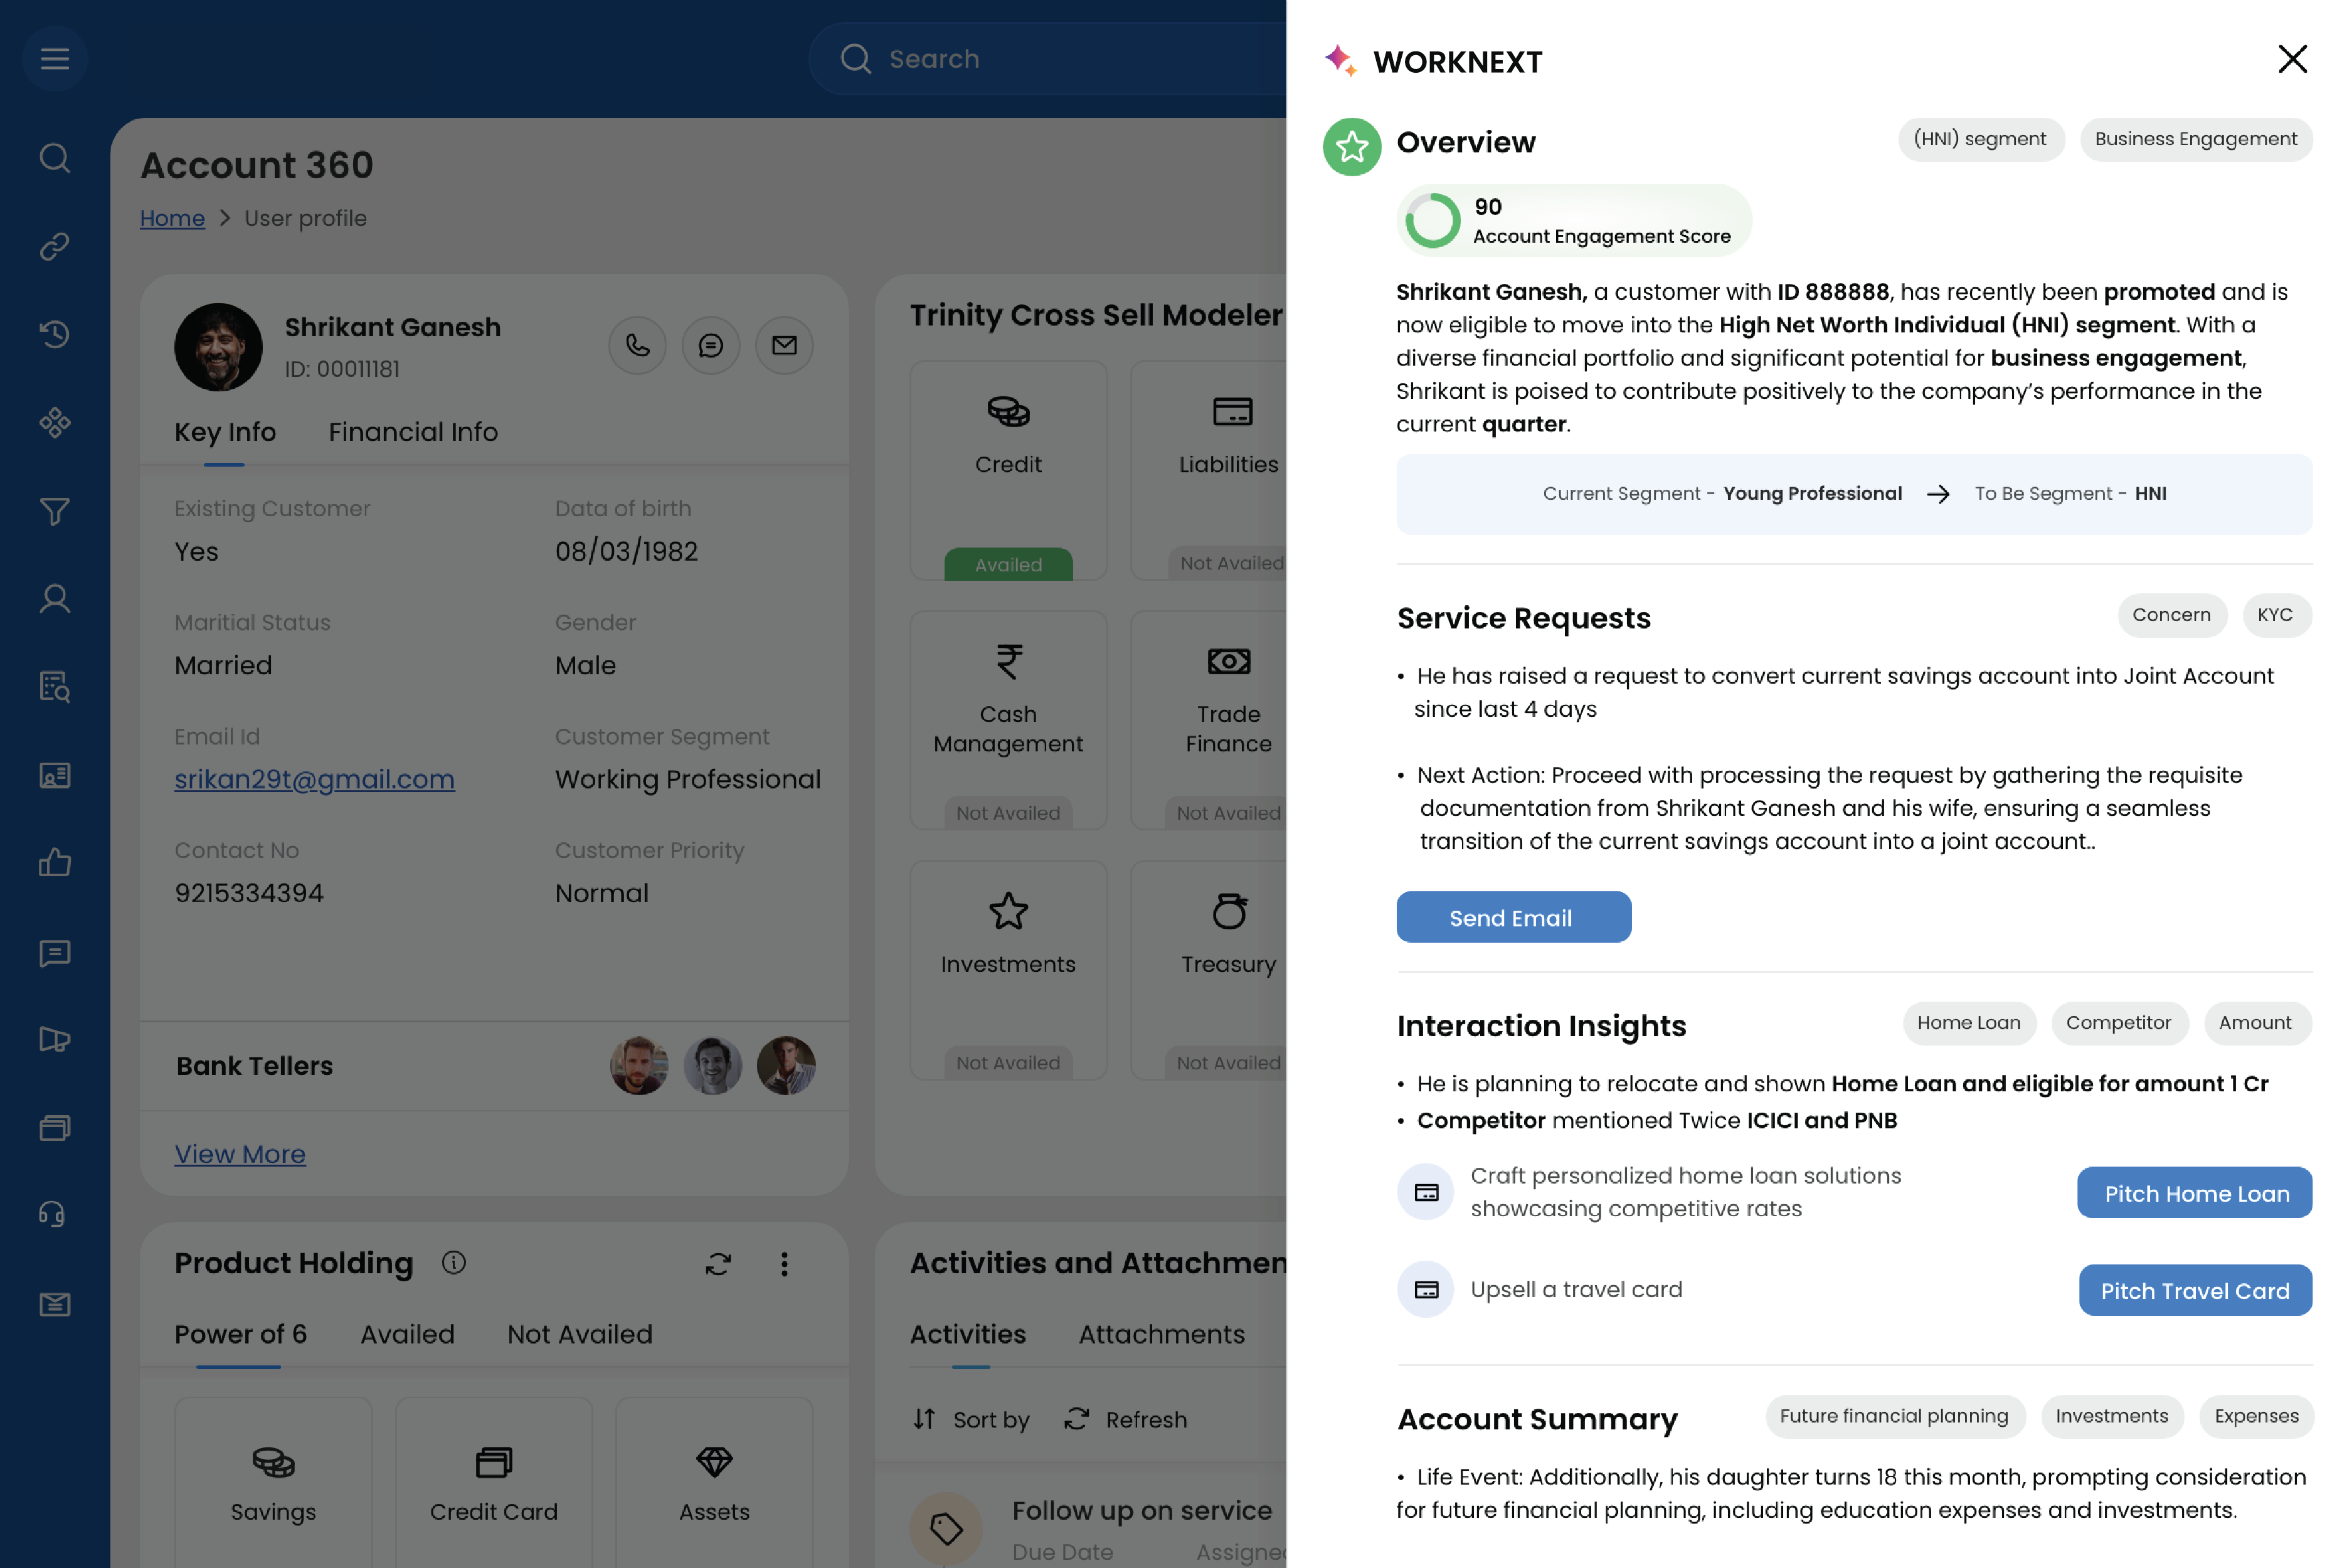Open Sort by option in Activities

click(x=971, y=1420)
